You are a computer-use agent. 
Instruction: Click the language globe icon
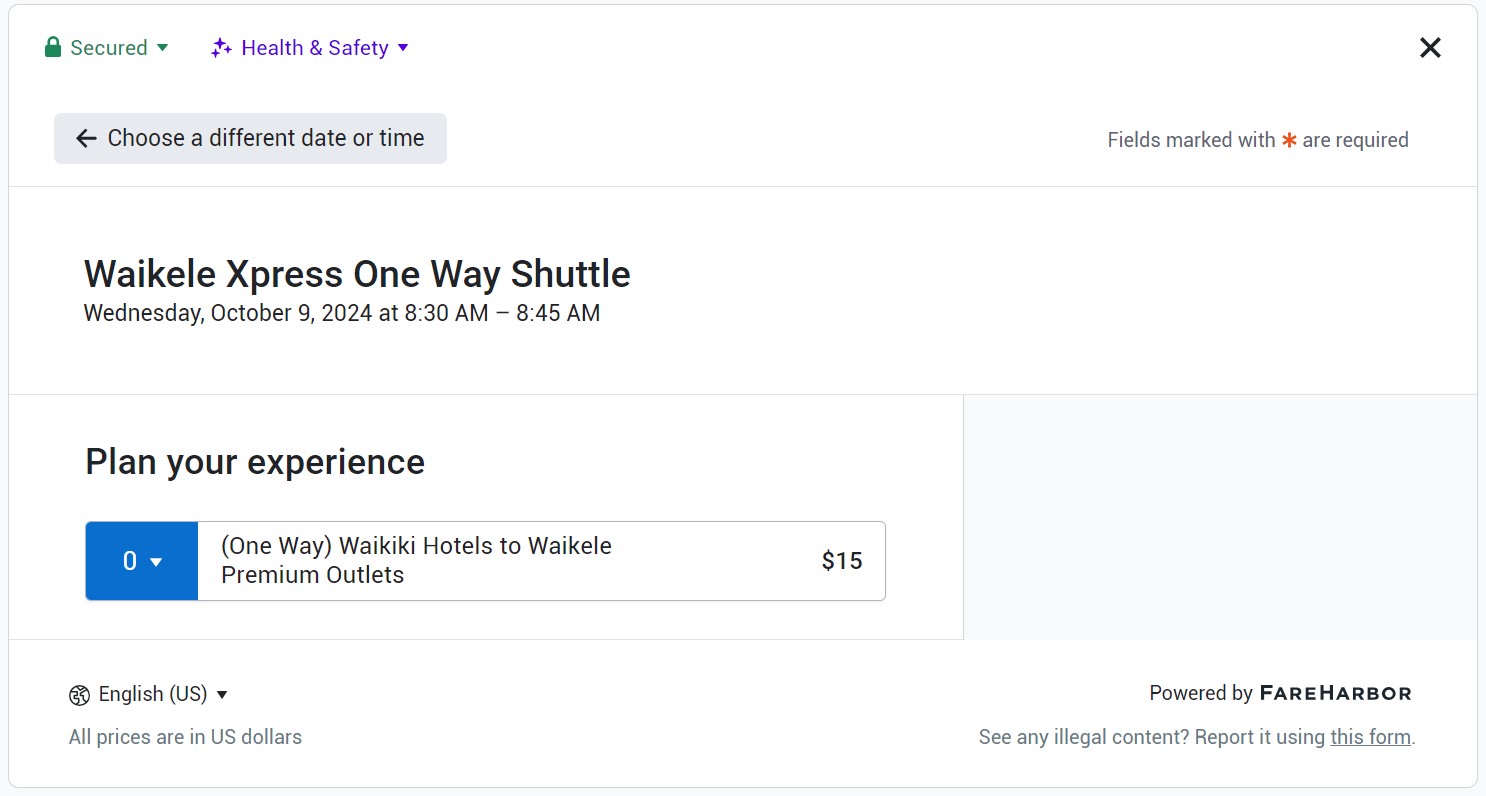click(x=80, y=695)
